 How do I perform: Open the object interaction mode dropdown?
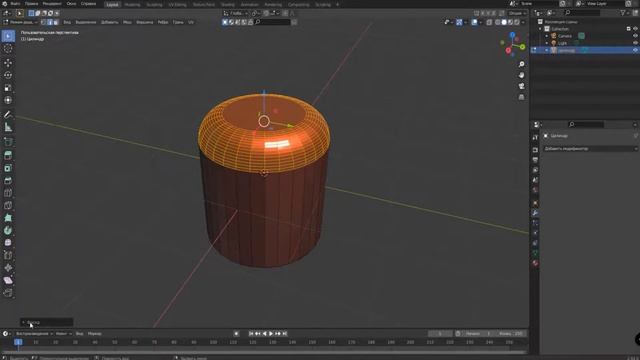[x=20, y=22]
